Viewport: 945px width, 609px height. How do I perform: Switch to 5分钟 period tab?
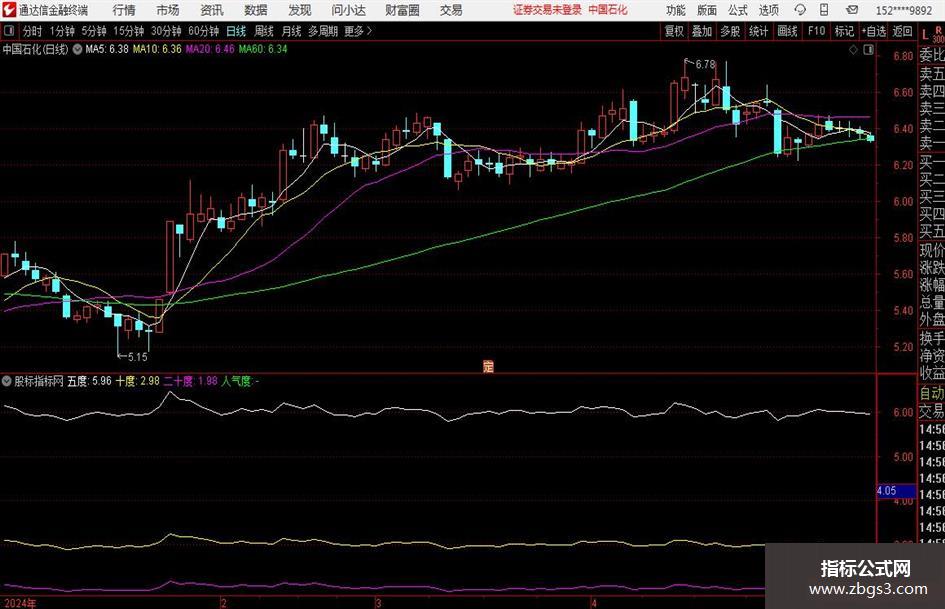94,31
